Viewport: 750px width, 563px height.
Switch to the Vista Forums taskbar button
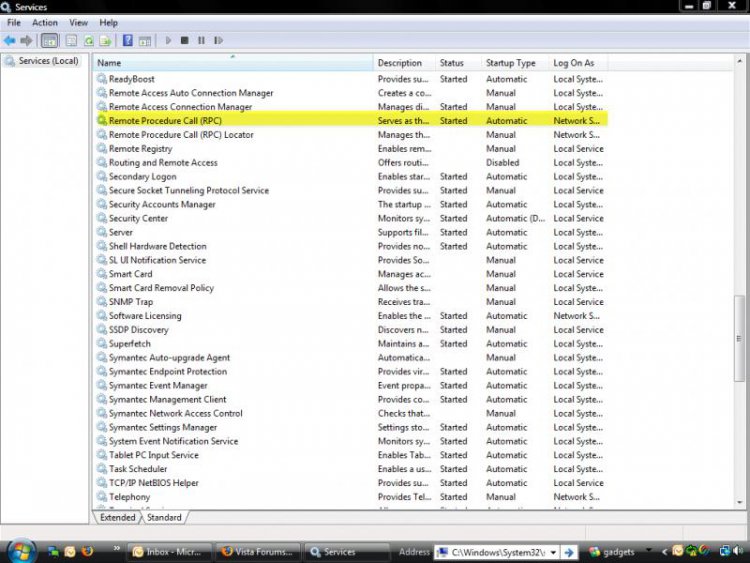click(x=258, y=552)
